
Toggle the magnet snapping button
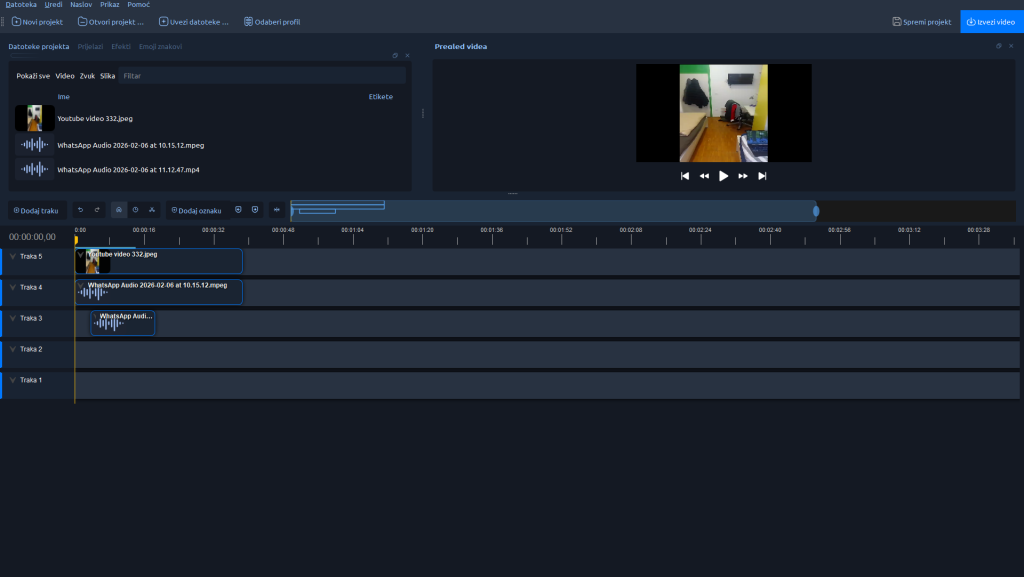[x=119, y=210]
